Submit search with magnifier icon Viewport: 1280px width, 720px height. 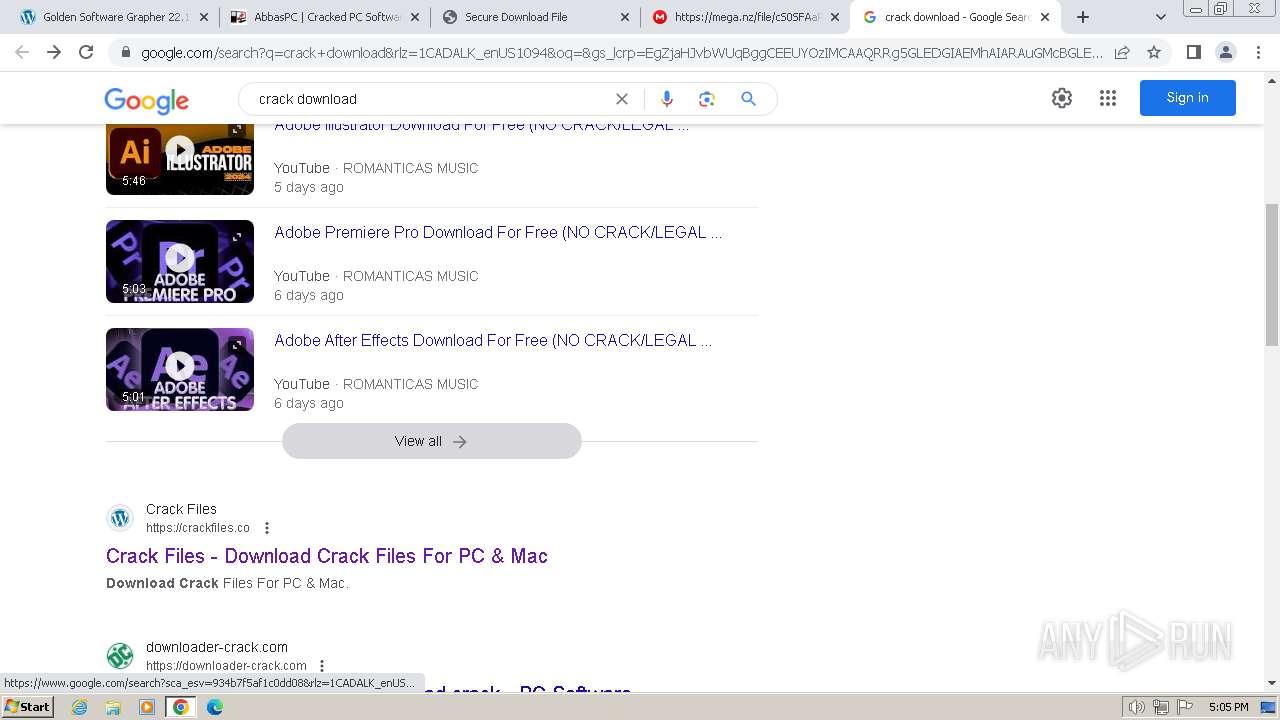(748, 99)
